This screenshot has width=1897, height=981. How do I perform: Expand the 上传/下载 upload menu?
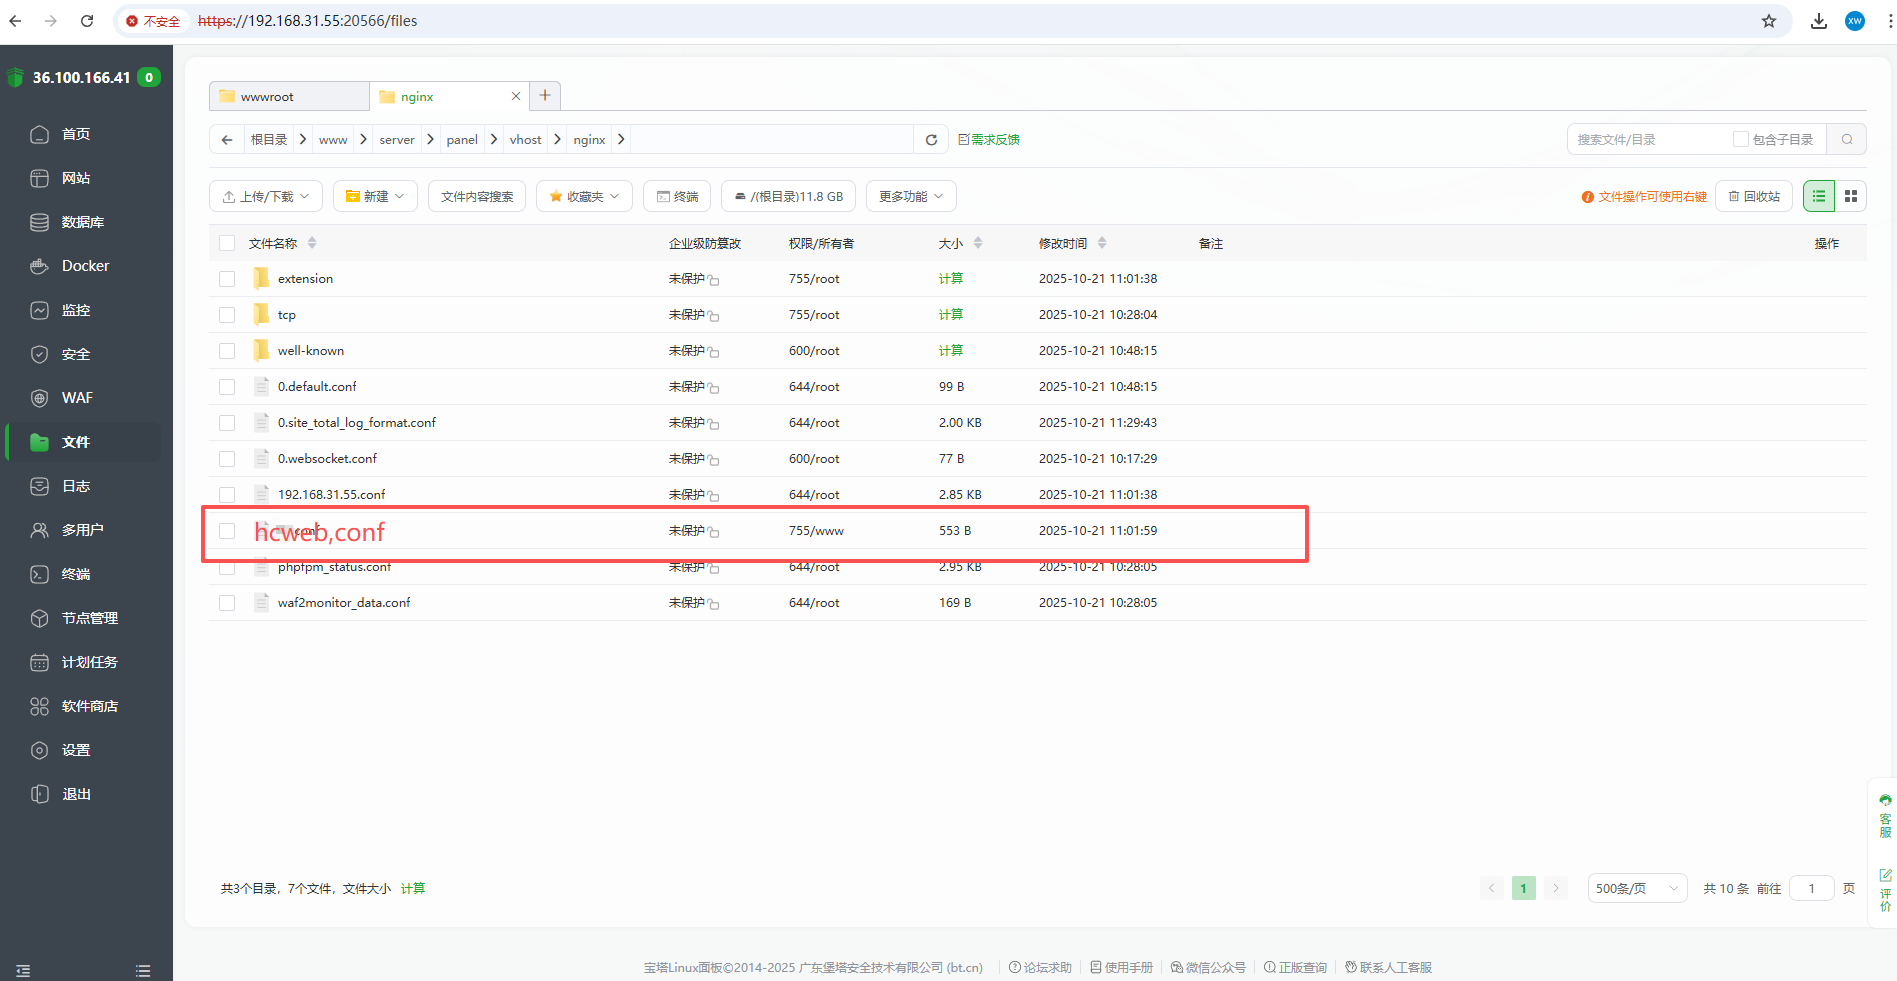[265, 196]
